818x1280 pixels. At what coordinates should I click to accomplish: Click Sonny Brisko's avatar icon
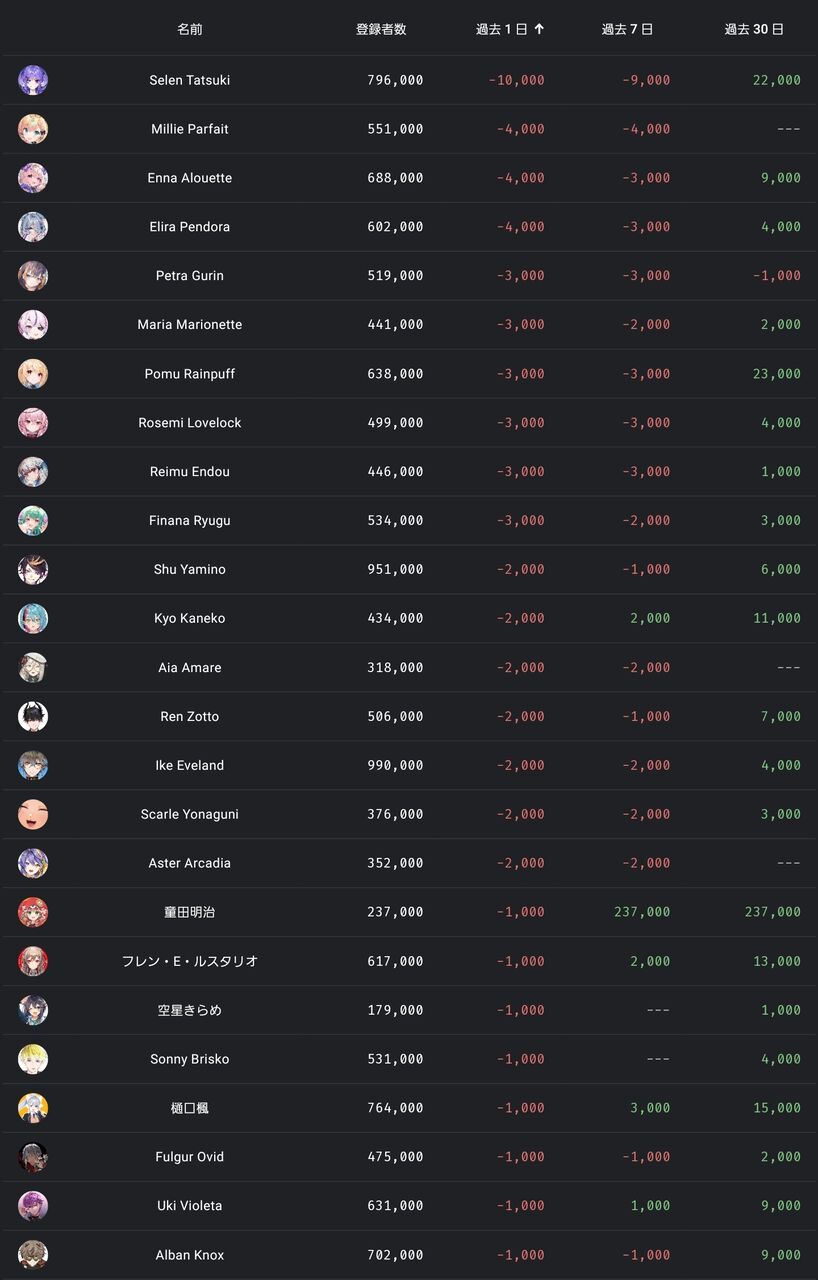pyautogui.click(x=33, y=1060)
